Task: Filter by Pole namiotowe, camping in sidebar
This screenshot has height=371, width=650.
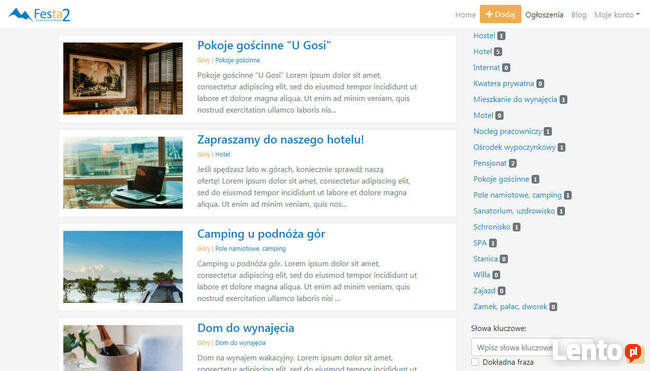Action: [517, 195]
